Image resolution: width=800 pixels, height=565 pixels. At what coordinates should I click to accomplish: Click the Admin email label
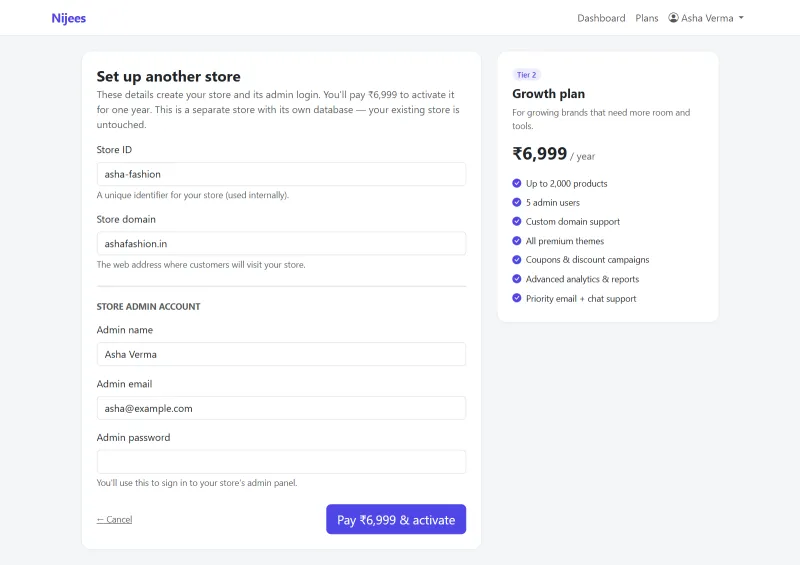[124, 384]
